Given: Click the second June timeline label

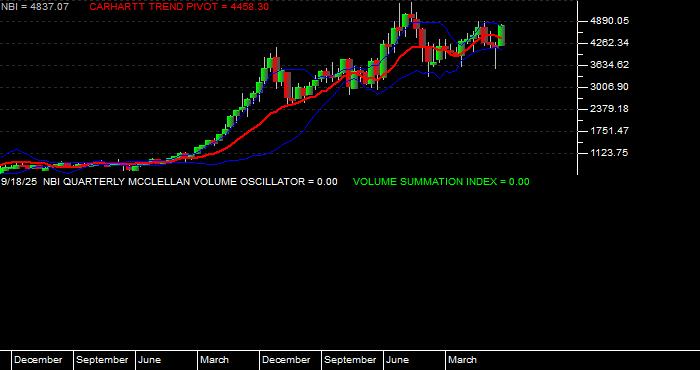Looking at the screenshot, I should pos(397,360).
